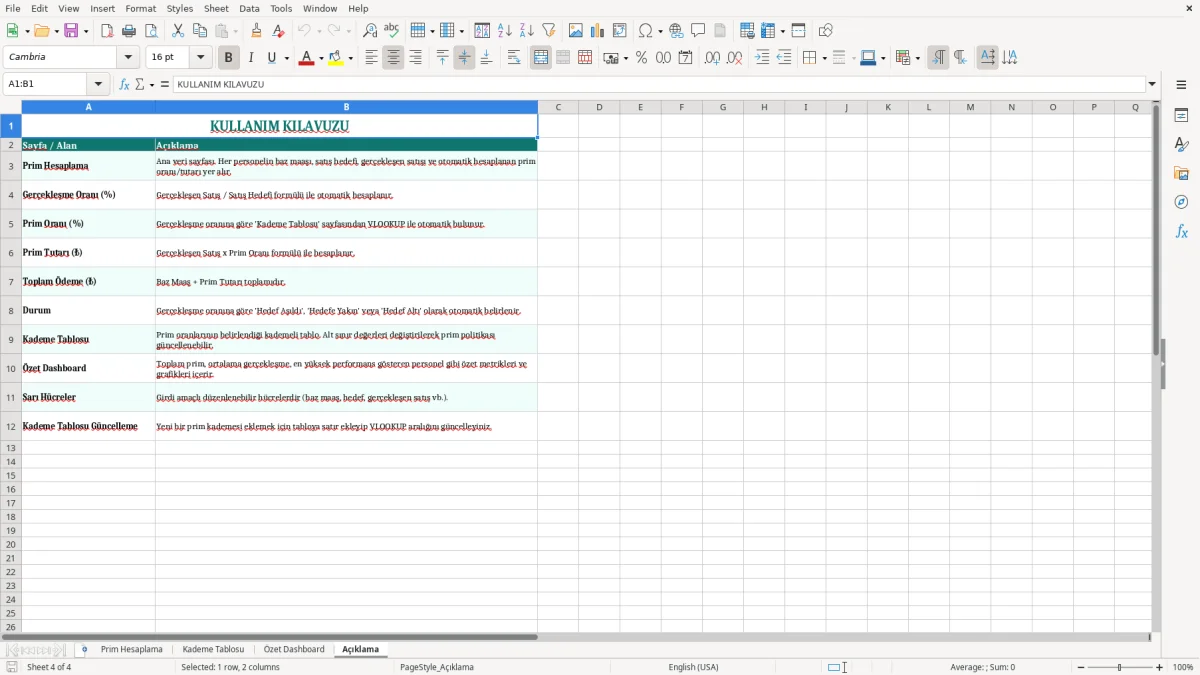Select column C header
The width and height of the screenshot is (1200, 675).
[x=558, y=107]
